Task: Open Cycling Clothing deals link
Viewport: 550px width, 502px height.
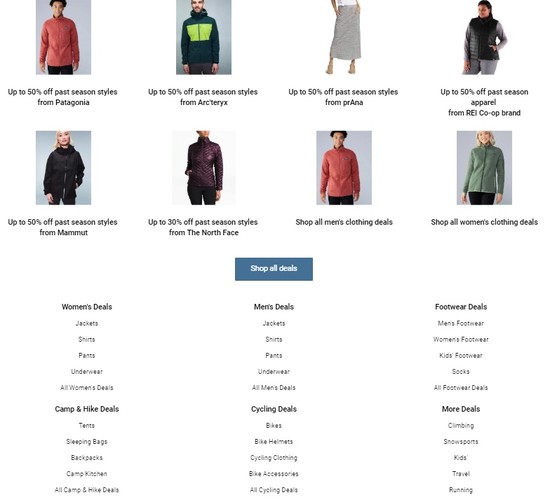Action: (x=274, y=458)
